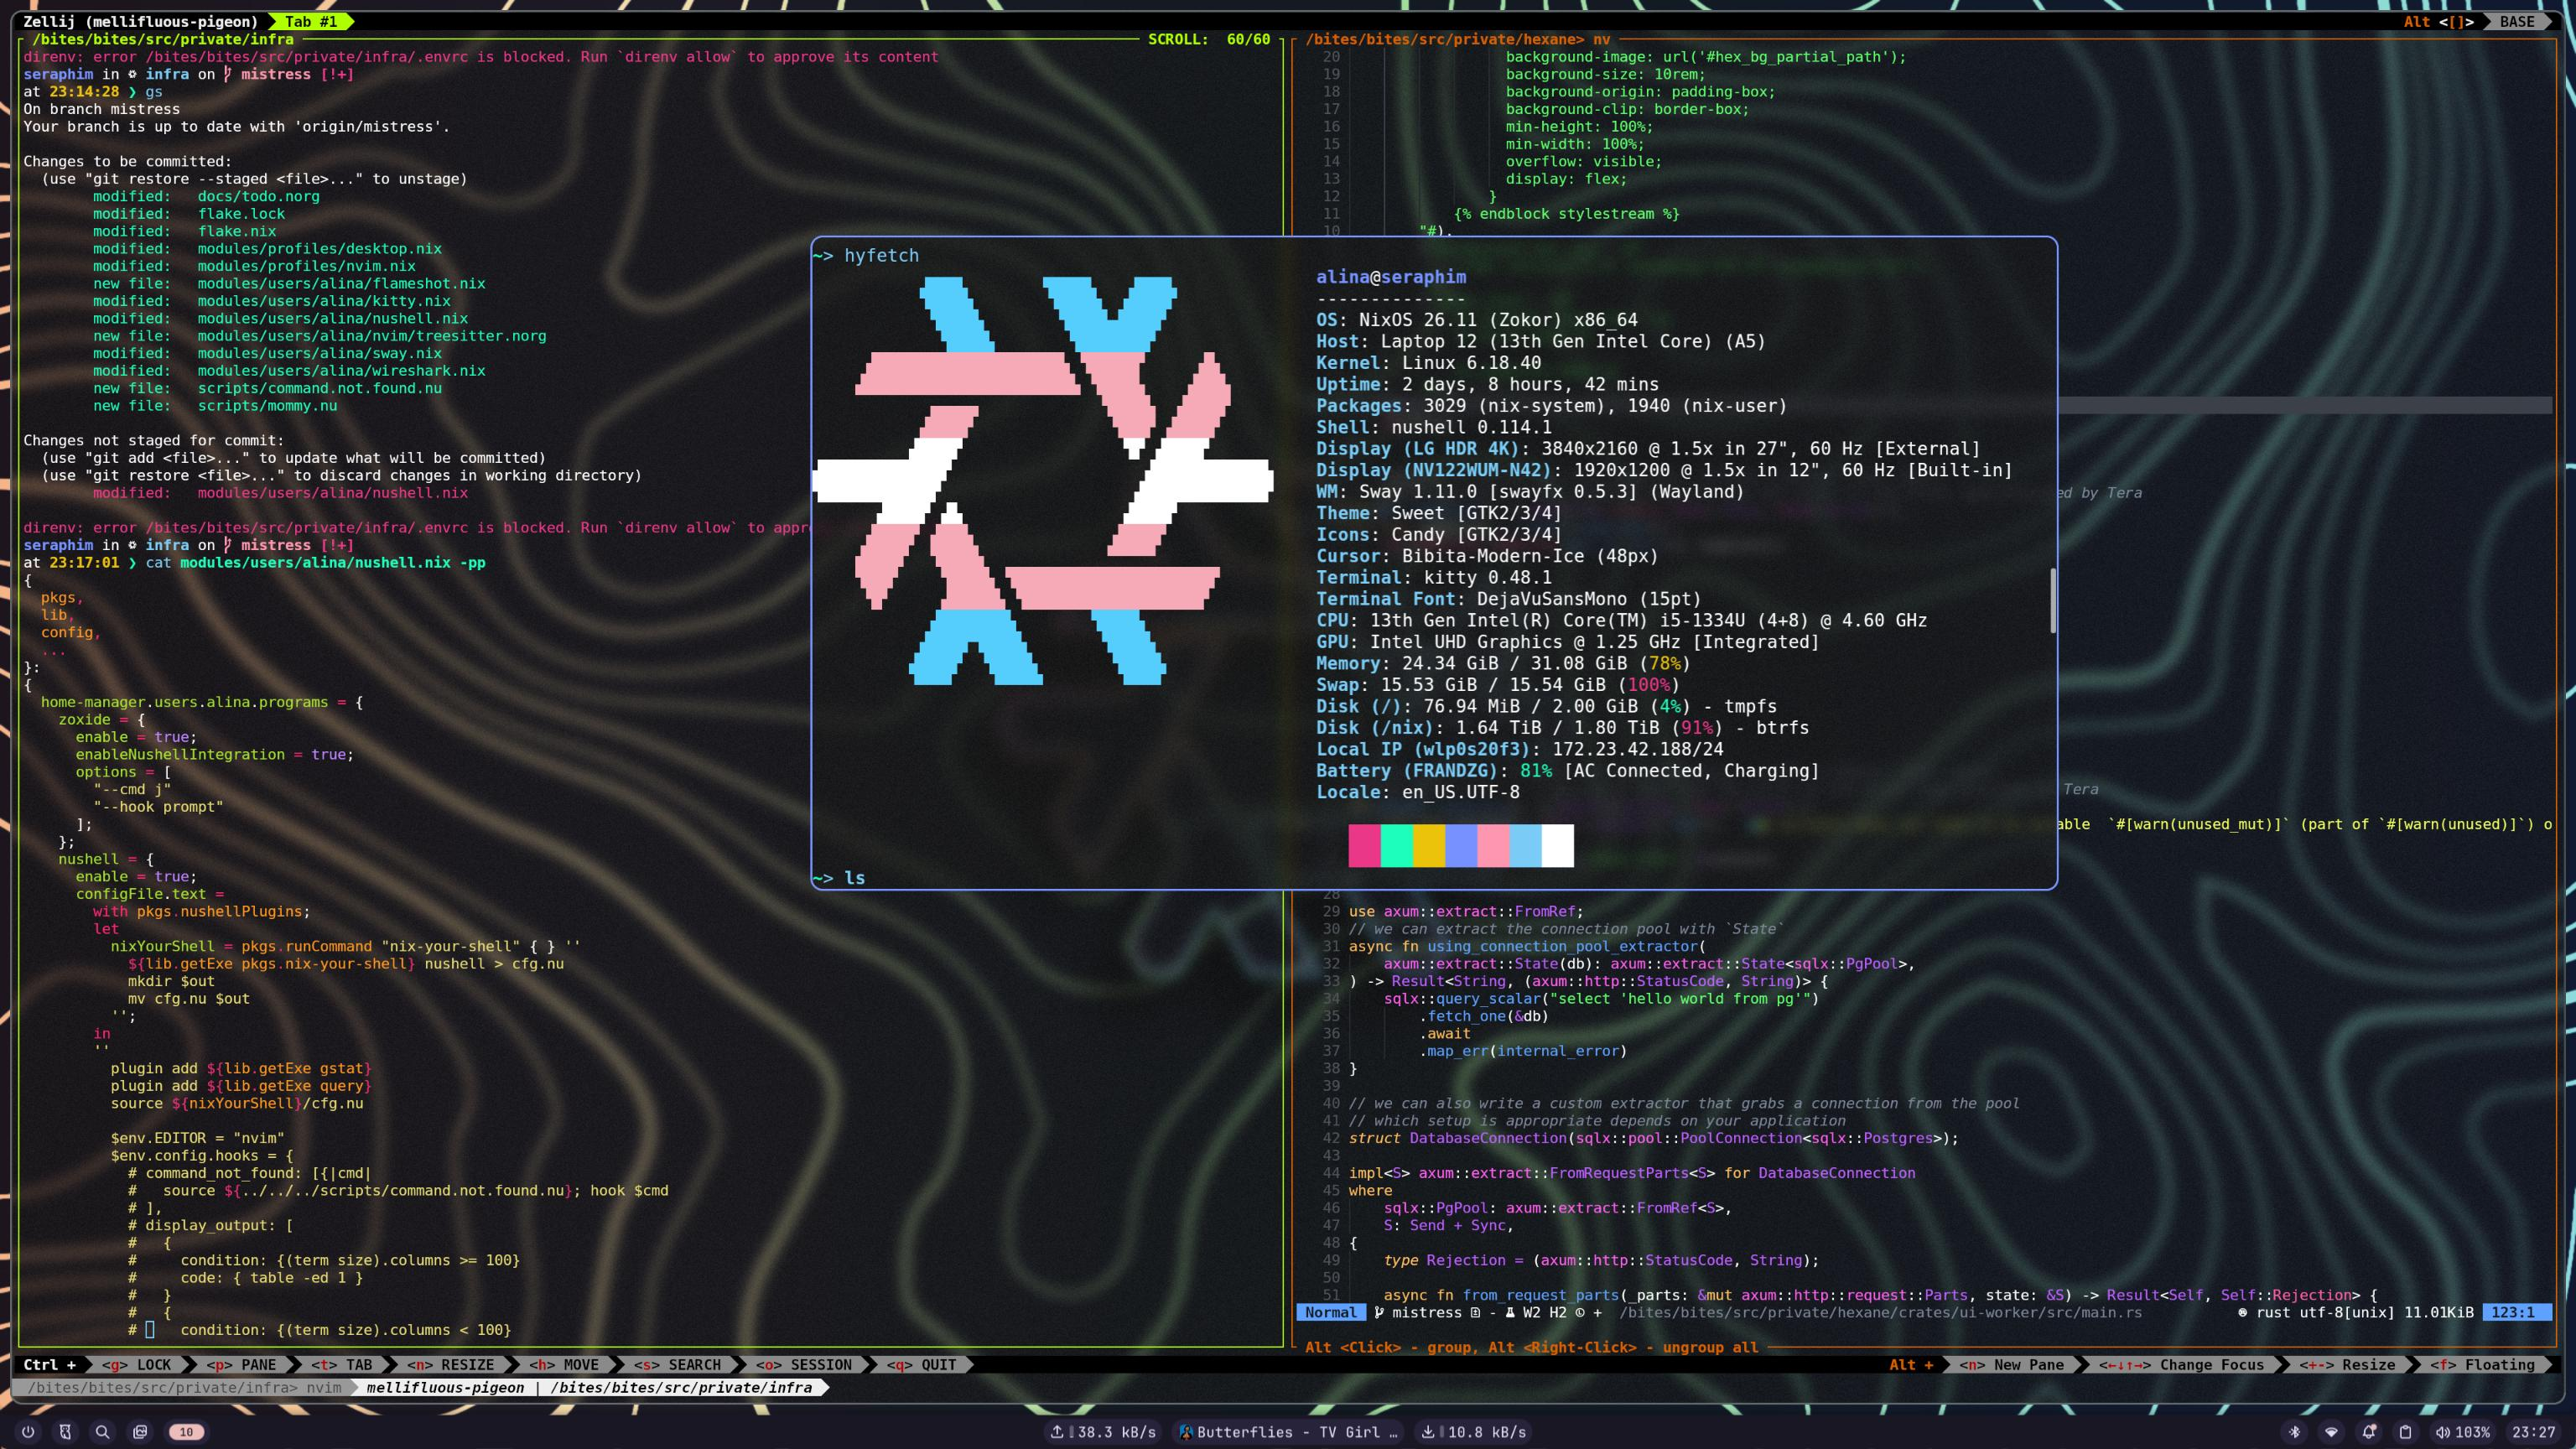Open the Wi-Fi network tray icon

point(2331,1432)
